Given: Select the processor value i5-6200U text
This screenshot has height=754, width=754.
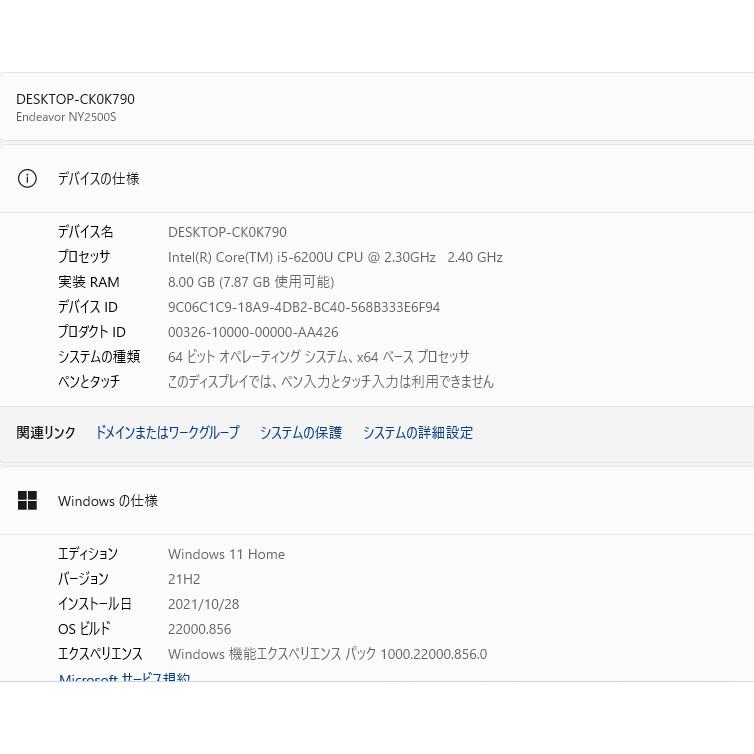Looking at the screenshot, I should tap(335, 257).
